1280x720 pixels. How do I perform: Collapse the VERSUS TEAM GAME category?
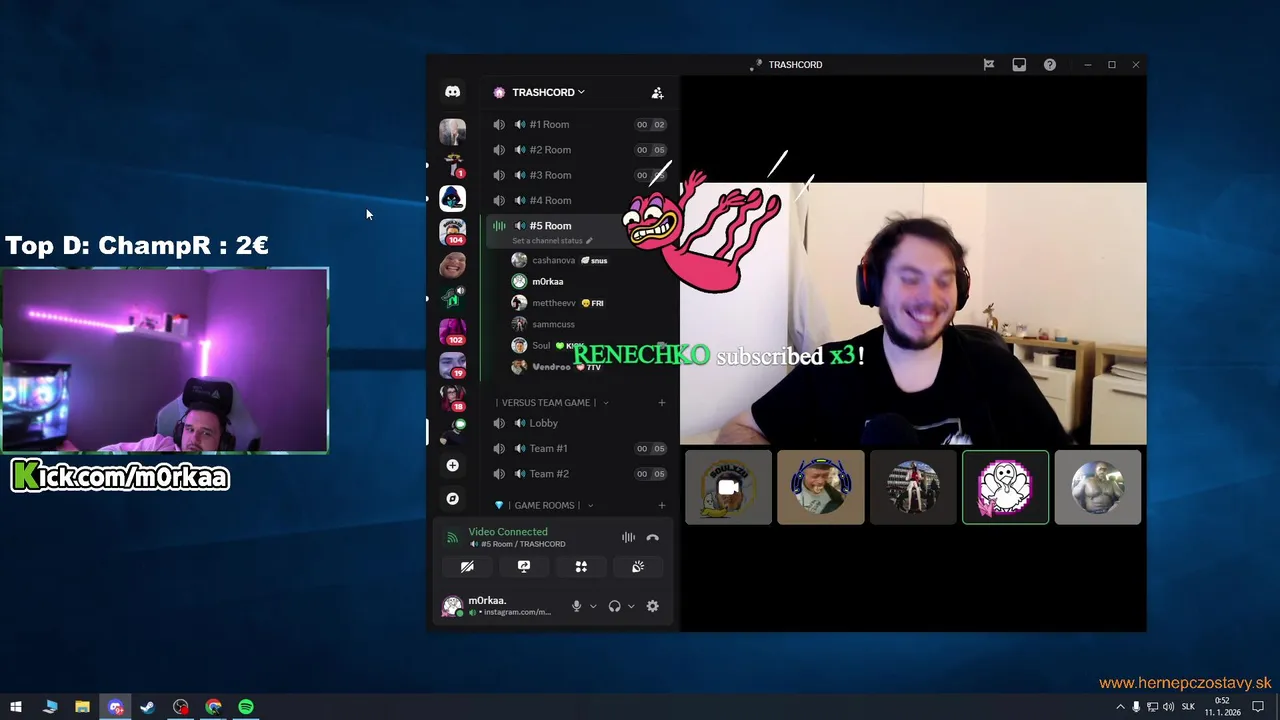549,403
